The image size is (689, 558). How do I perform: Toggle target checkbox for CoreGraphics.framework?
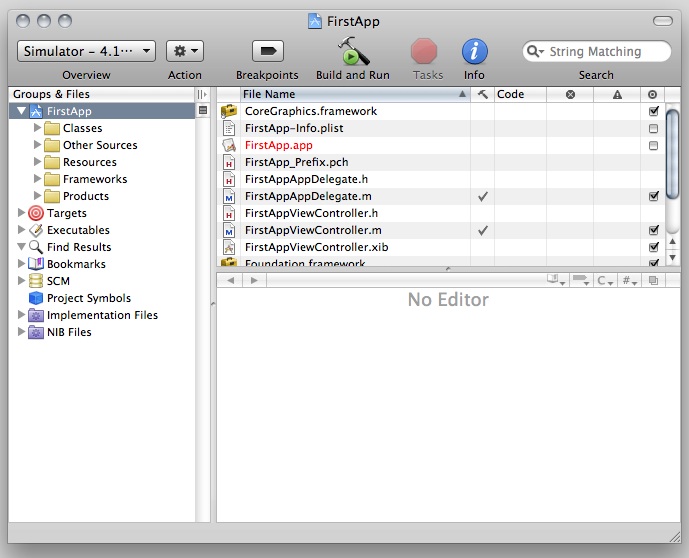click(x=654, y=111)
